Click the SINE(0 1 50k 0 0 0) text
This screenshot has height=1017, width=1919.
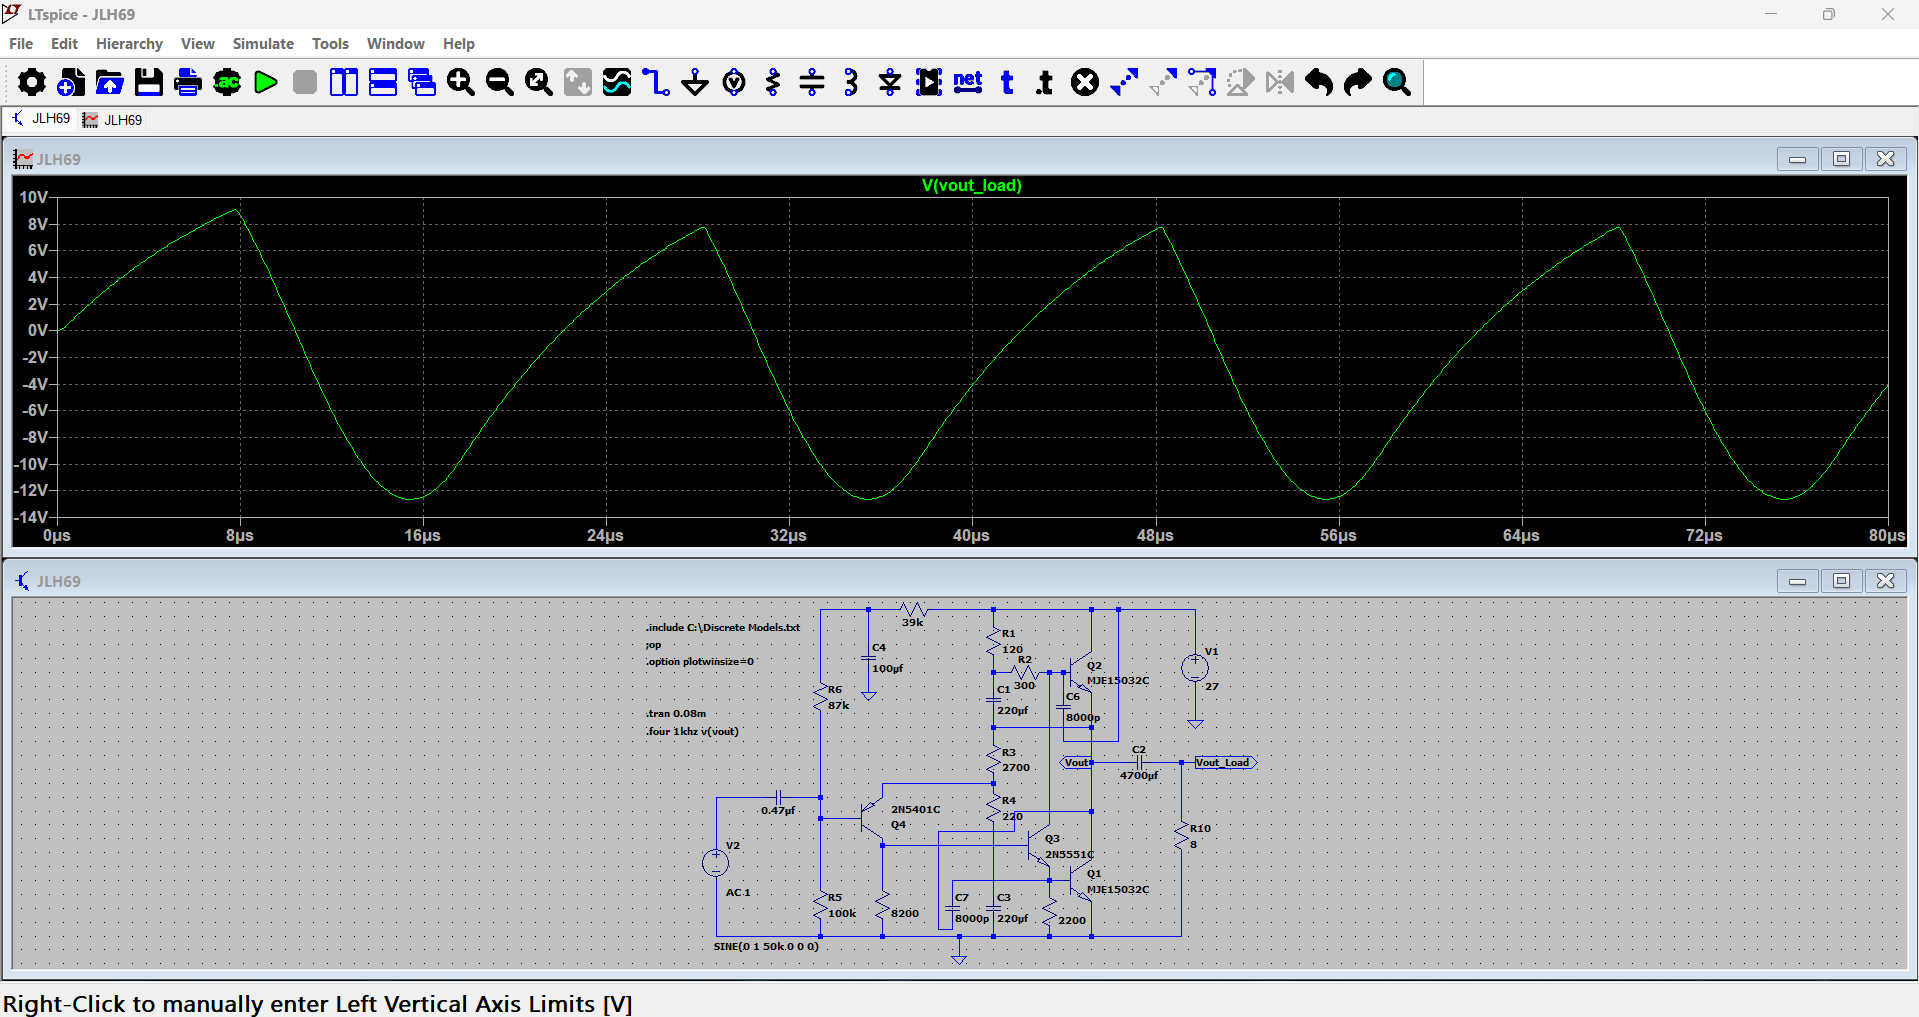tap(766, 946)
